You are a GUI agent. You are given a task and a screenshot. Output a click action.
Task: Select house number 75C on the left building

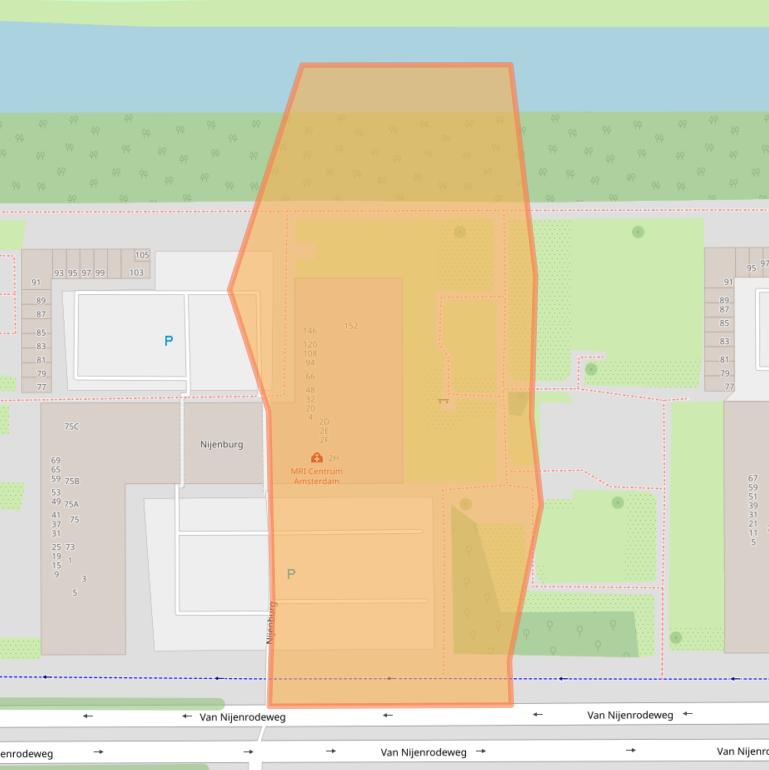[x=71, y=426]
